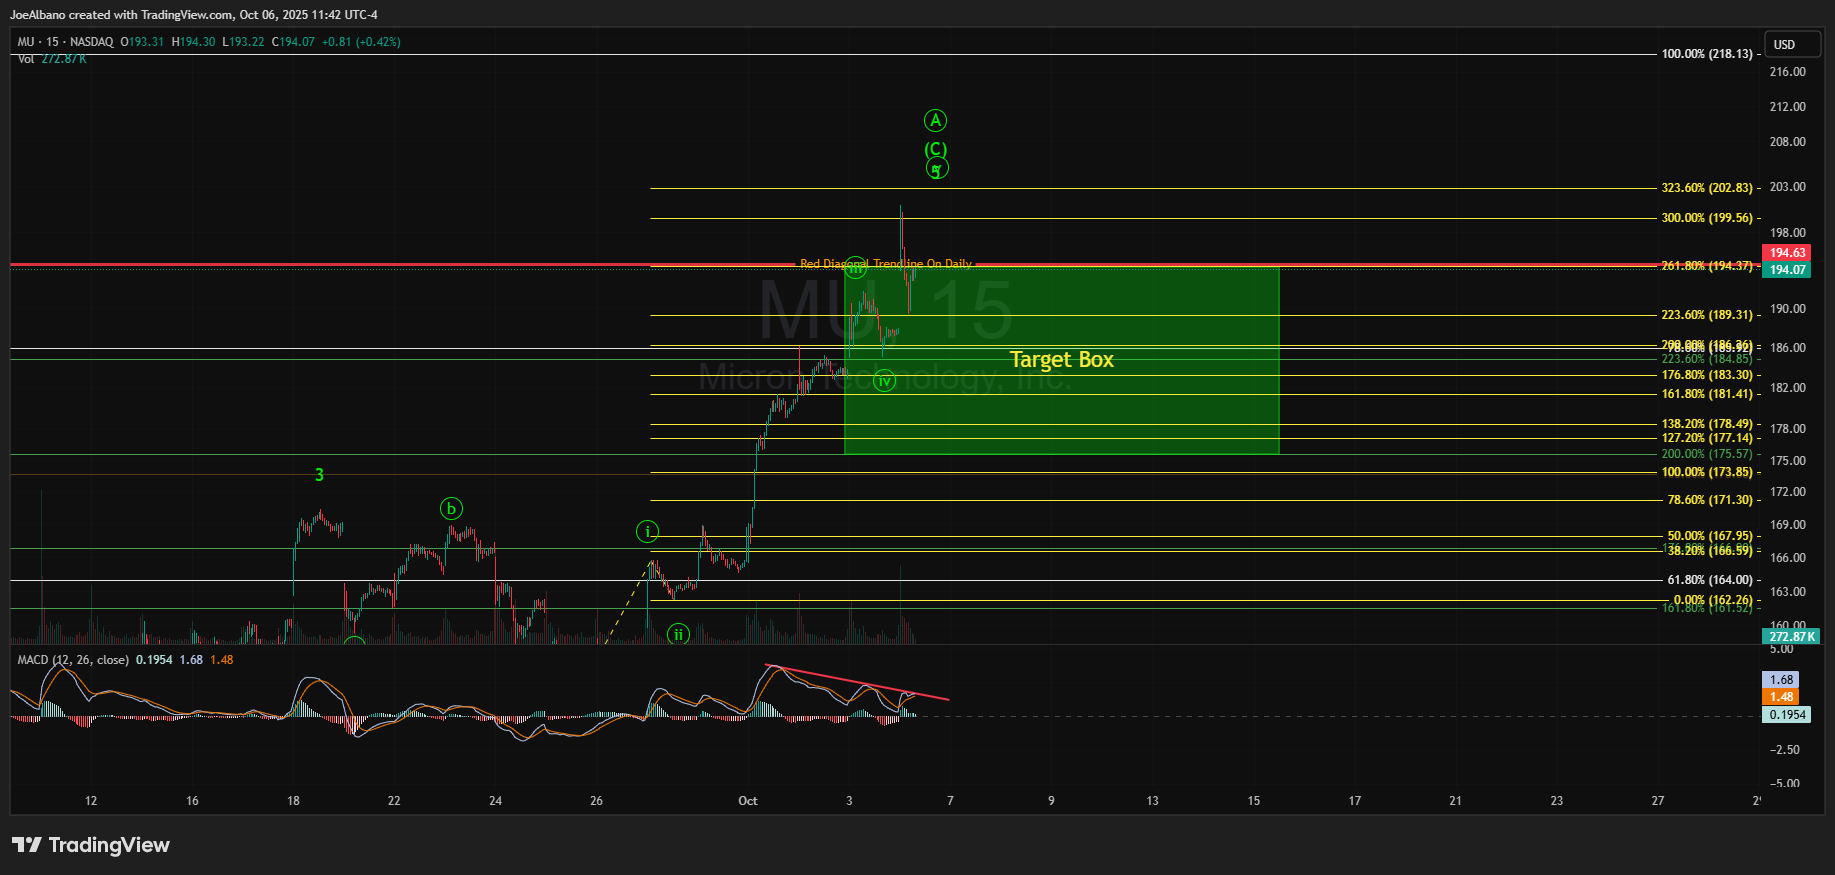Click the 26 date on time axis
This screenshot has height=875, width=1835.
596,801
